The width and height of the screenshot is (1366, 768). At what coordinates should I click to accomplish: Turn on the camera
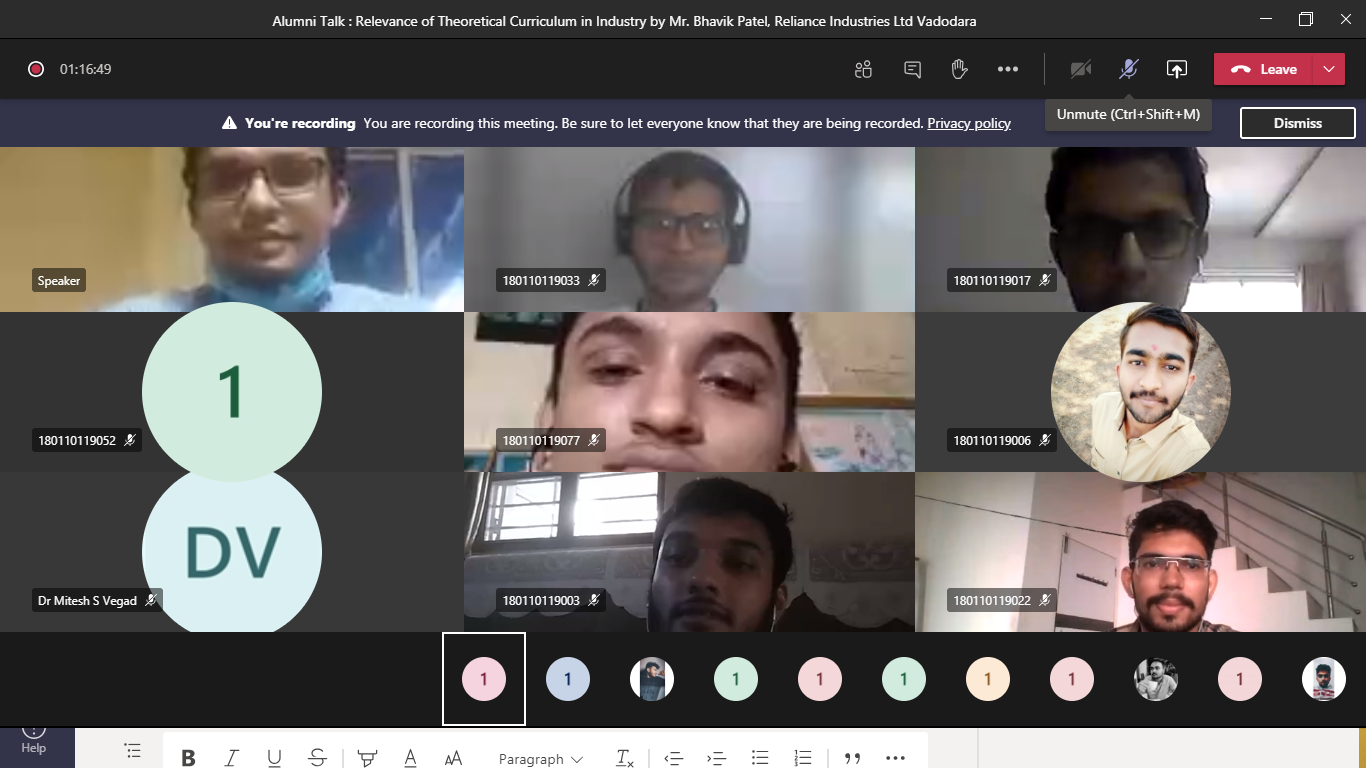click(1080, 69)
